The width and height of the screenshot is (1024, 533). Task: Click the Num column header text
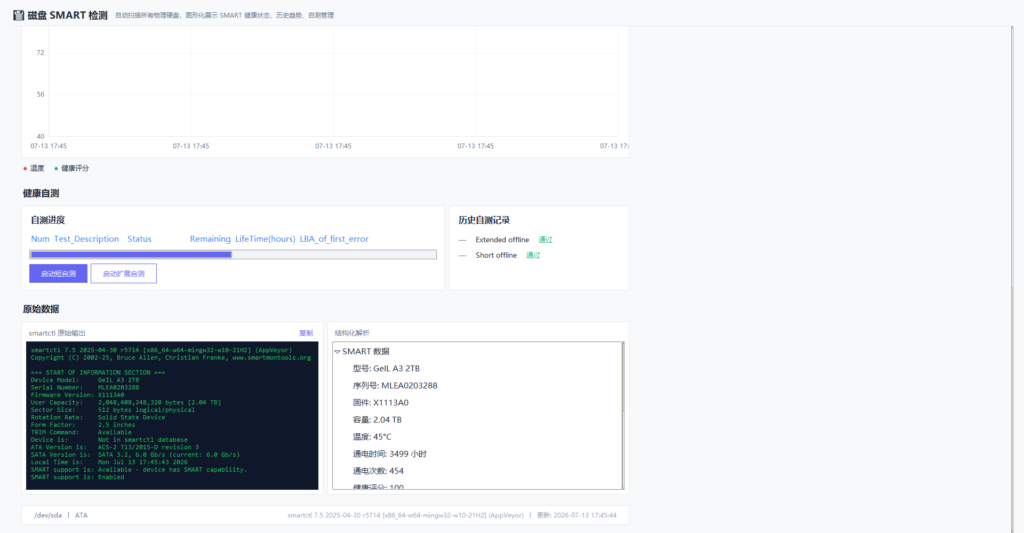[x=40, y=239]
